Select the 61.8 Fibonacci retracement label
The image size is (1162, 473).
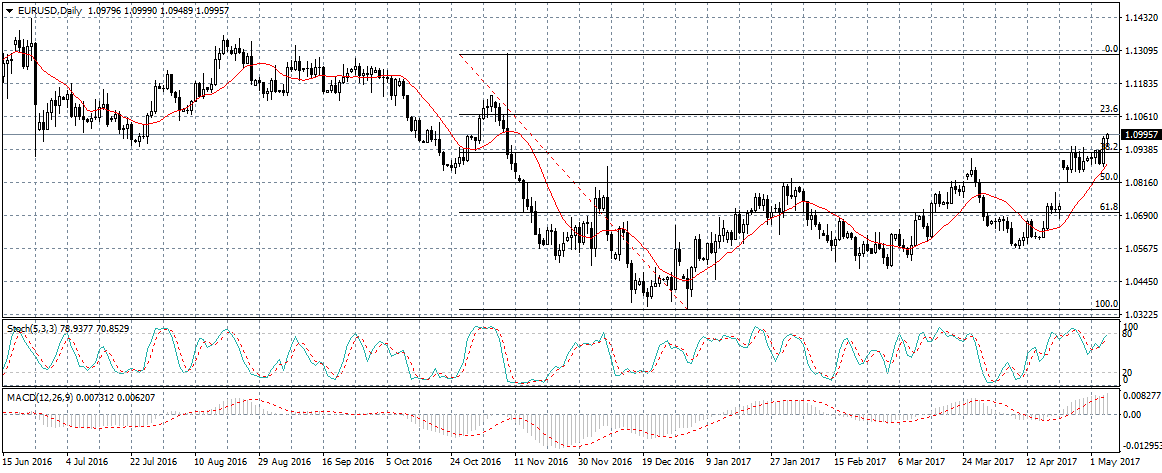[1107, 207]
